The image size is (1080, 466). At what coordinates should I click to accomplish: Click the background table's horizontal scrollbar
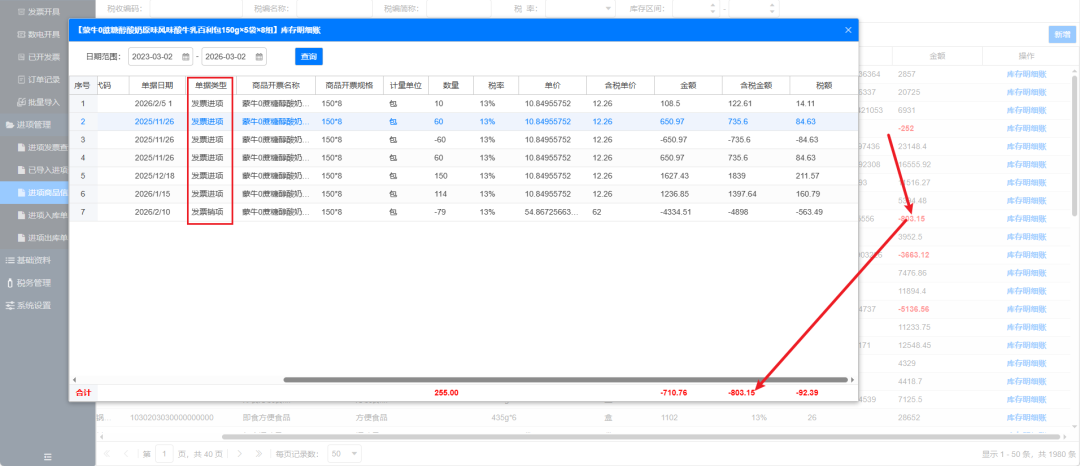click(x=641, y=436)
